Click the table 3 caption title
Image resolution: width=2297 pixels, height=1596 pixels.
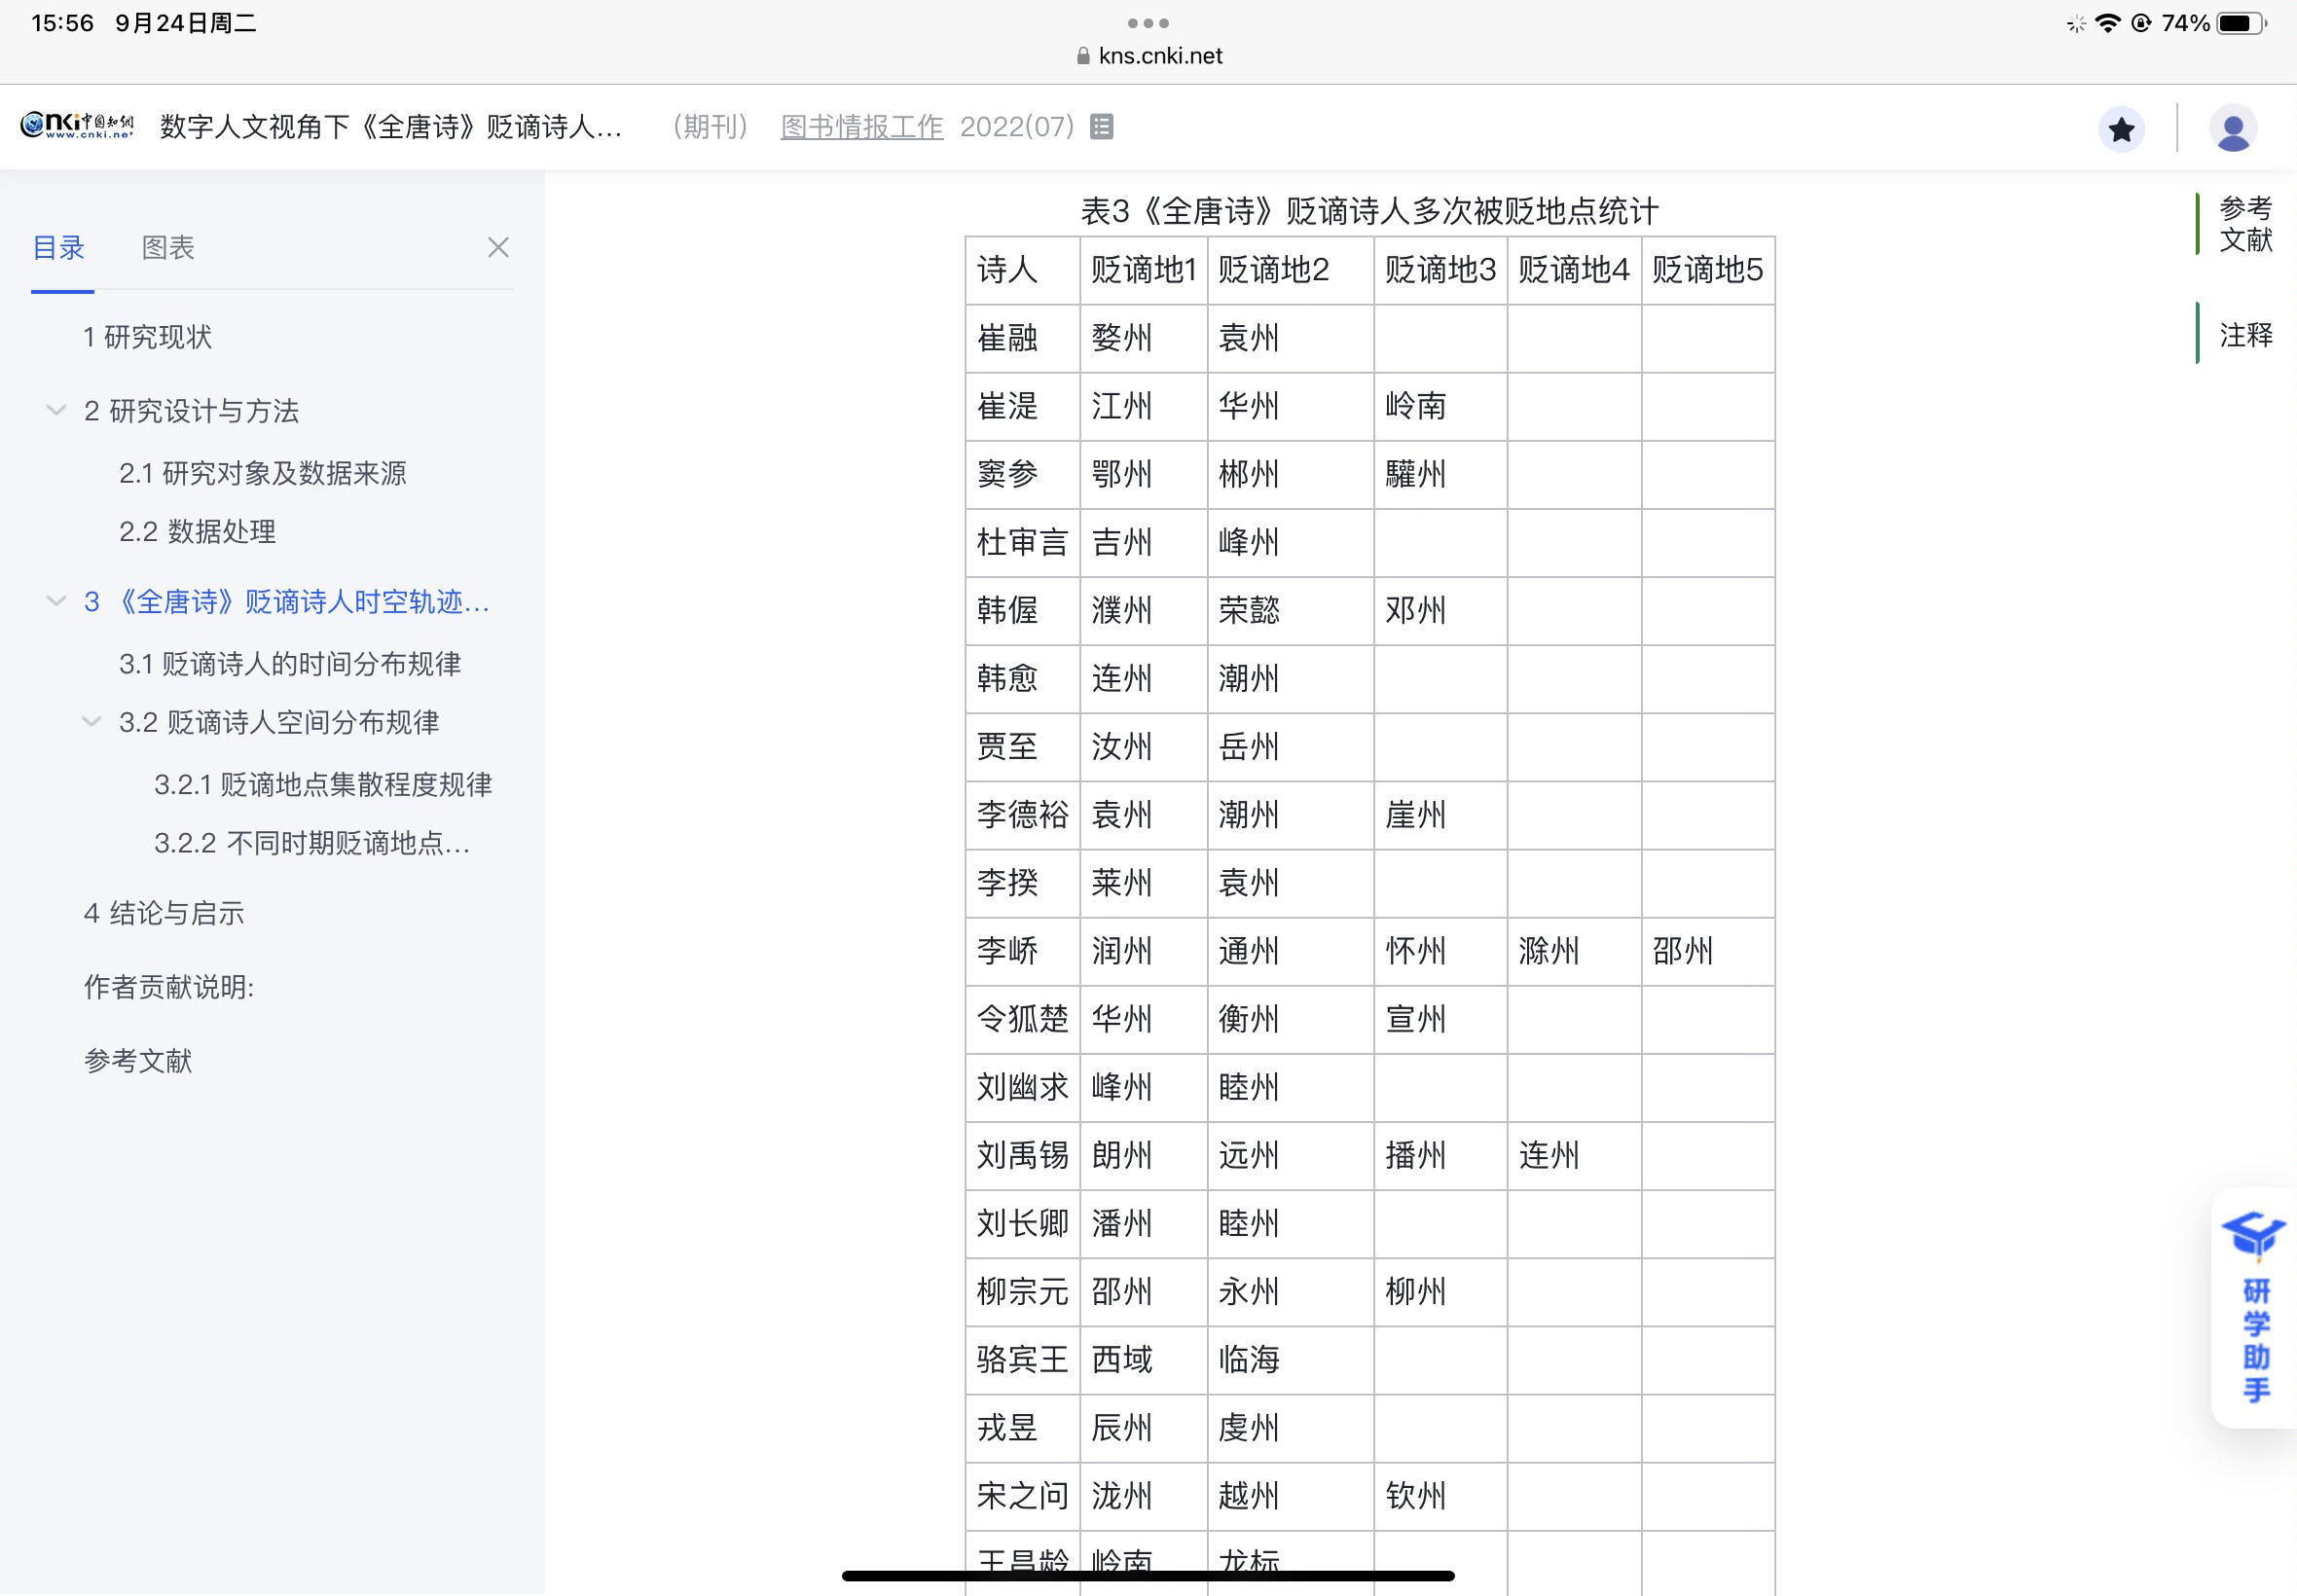tap(1369, 211)
